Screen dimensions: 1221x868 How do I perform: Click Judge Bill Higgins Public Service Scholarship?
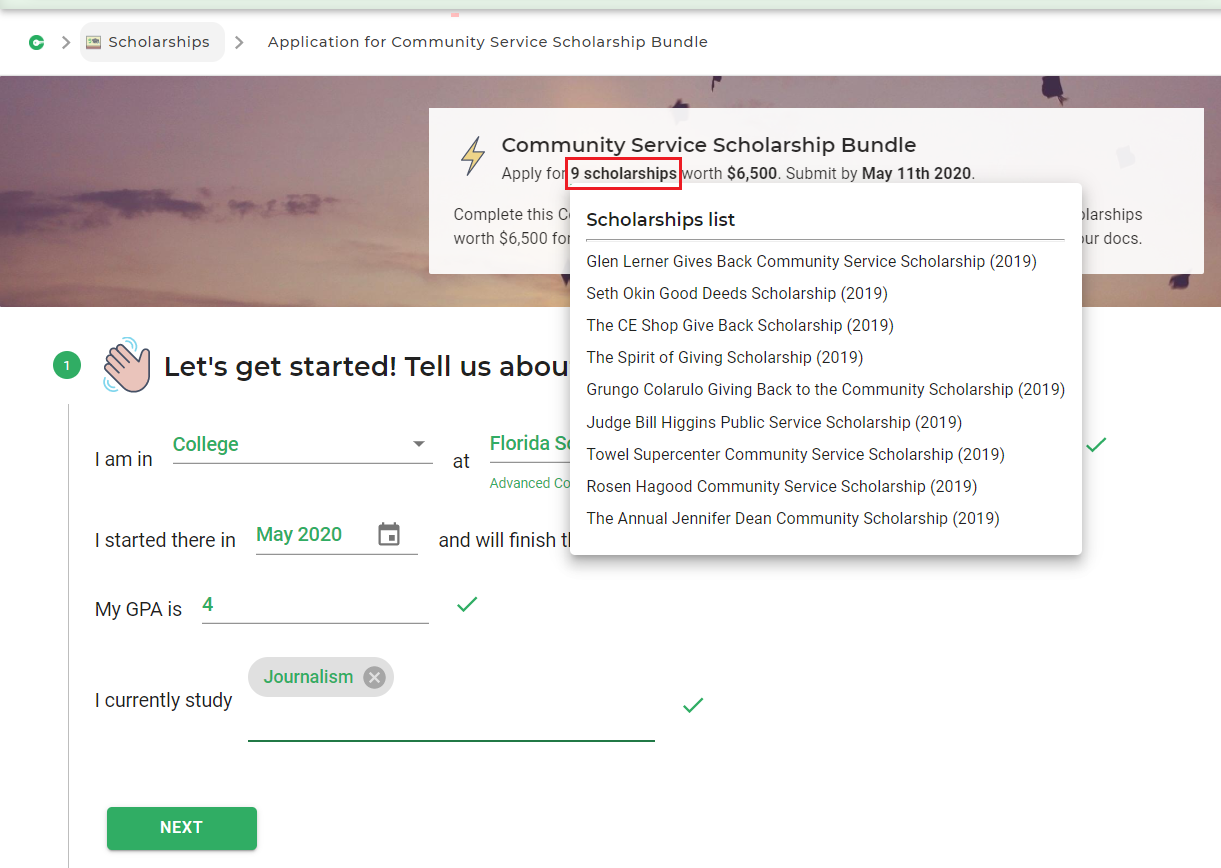pyautogui.click(x=773, y=423)
